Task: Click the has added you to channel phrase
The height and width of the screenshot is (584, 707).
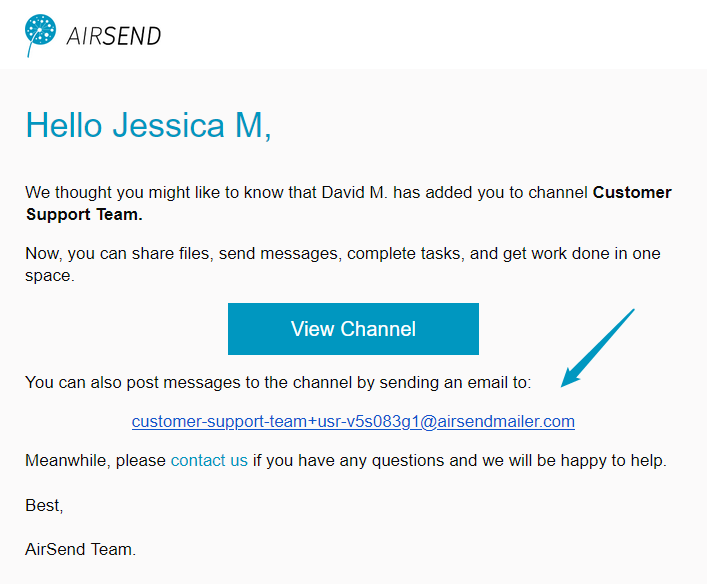Action: tap(491, 193)
